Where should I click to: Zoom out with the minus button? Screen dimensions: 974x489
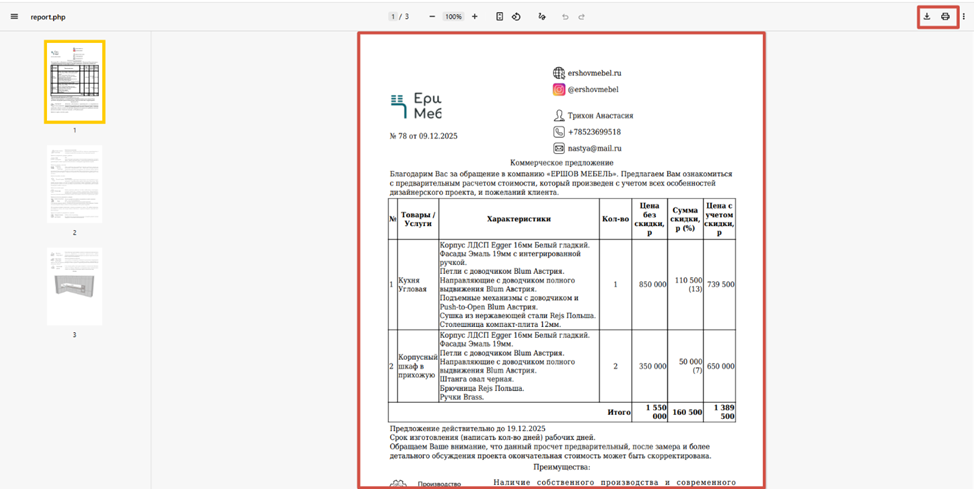432,17
